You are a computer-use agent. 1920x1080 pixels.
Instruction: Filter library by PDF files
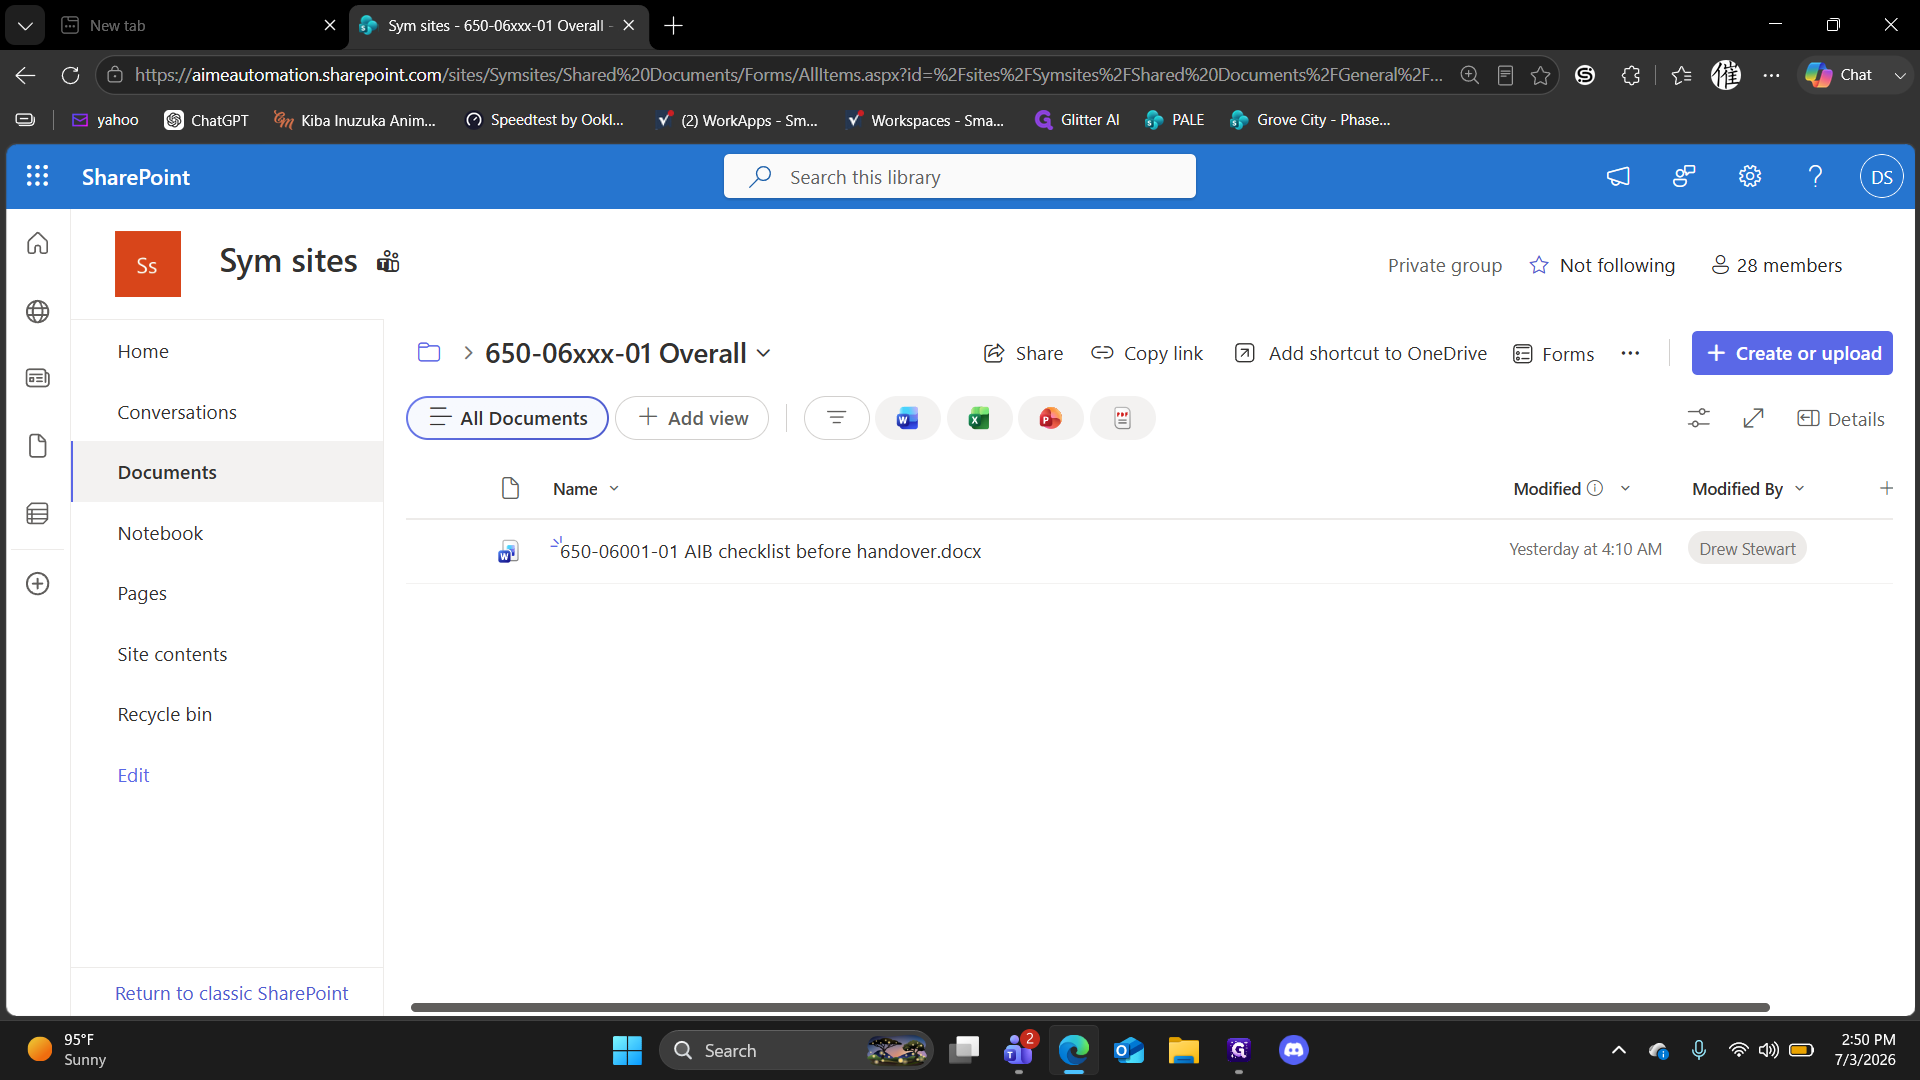[x=1122, y=418]
